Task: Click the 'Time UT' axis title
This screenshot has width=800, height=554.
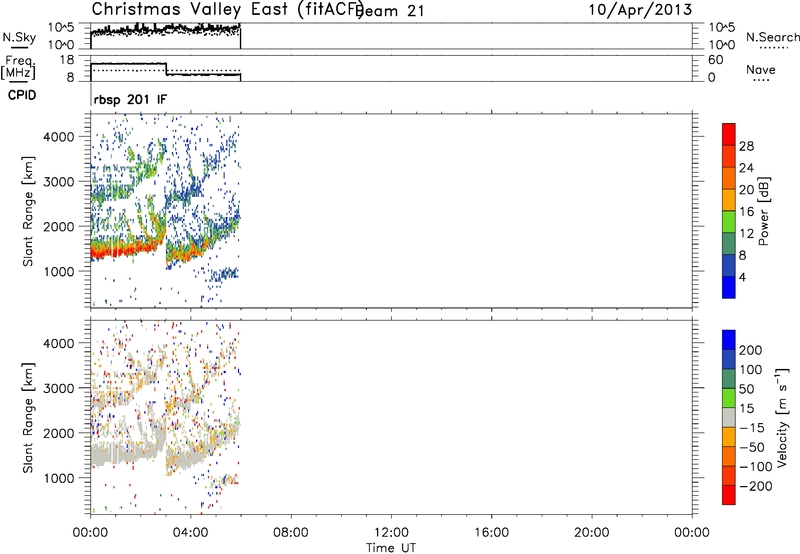Action: pyautogui.click(x=391, y=548)
